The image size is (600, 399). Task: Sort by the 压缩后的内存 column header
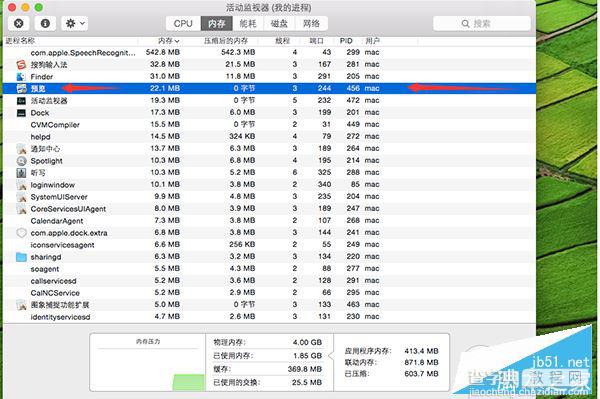pyautogui.click(x=225, y=41)
